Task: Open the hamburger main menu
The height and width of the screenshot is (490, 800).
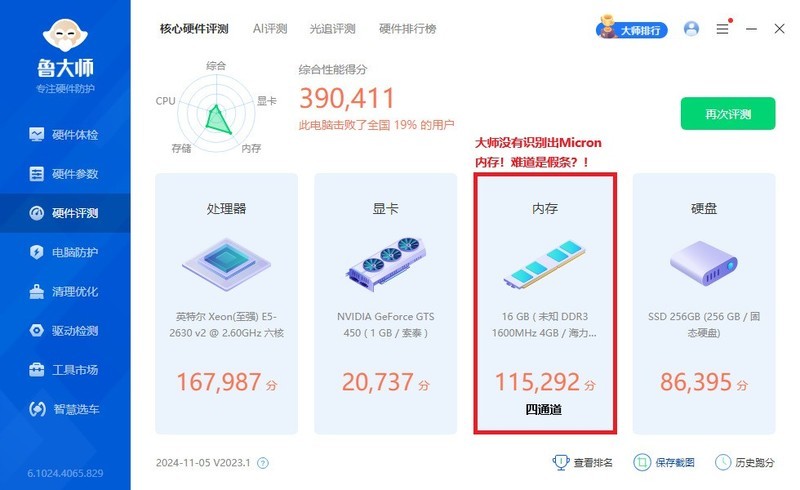Action: [x=722, y=29]
